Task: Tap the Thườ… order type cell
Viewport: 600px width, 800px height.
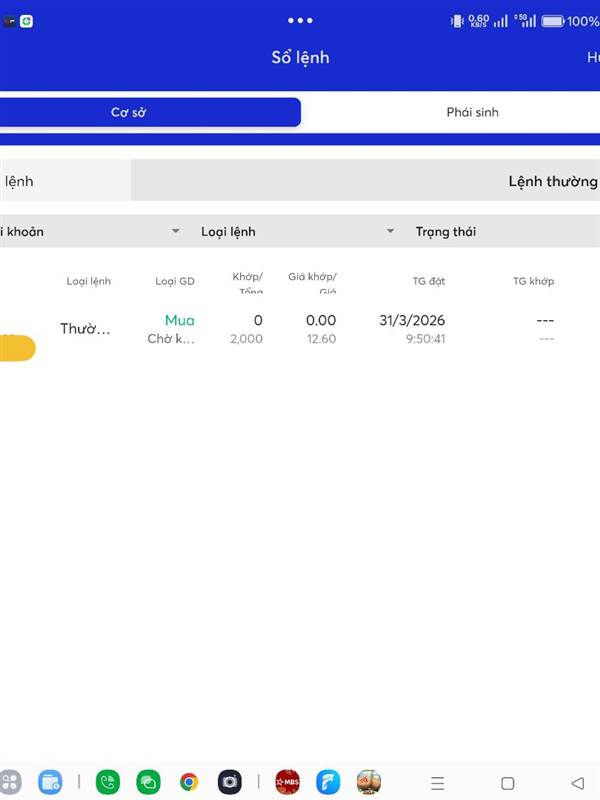Action: coord(85,329)
